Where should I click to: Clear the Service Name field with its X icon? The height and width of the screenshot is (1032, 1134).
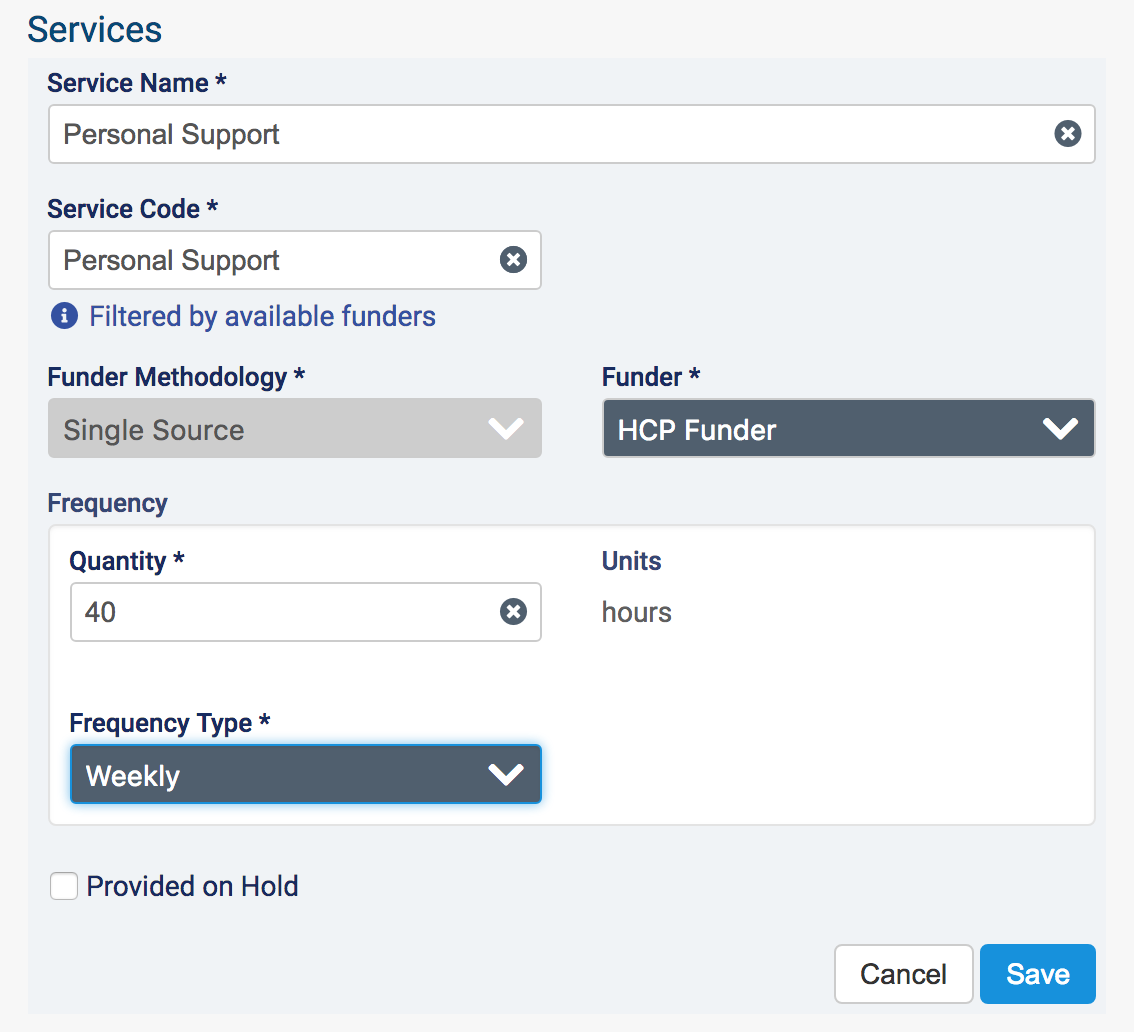coord(1068,134)
